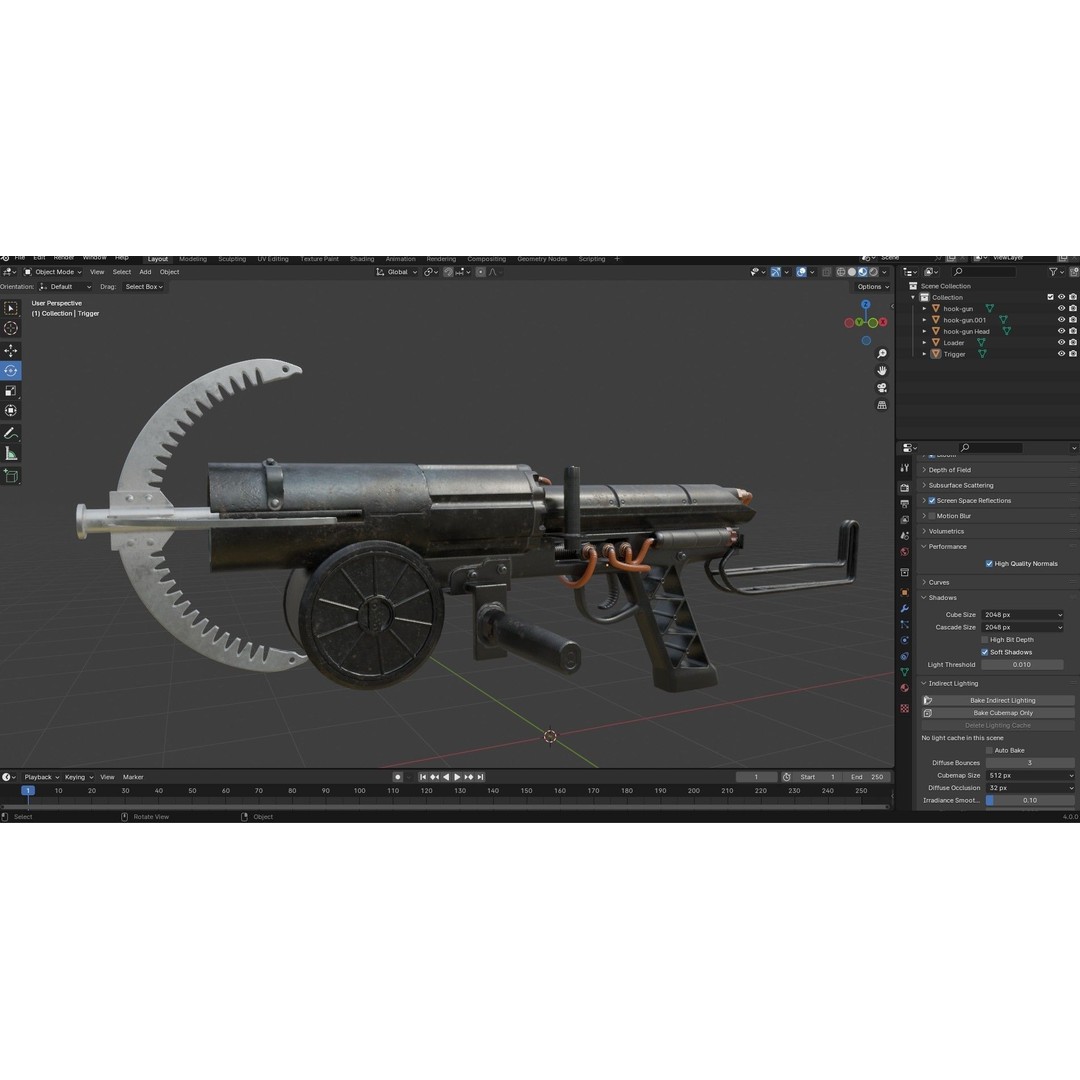Open the viewport Add menu
The width and height of the screenshot is (1080, 1080).
[145, 272]
